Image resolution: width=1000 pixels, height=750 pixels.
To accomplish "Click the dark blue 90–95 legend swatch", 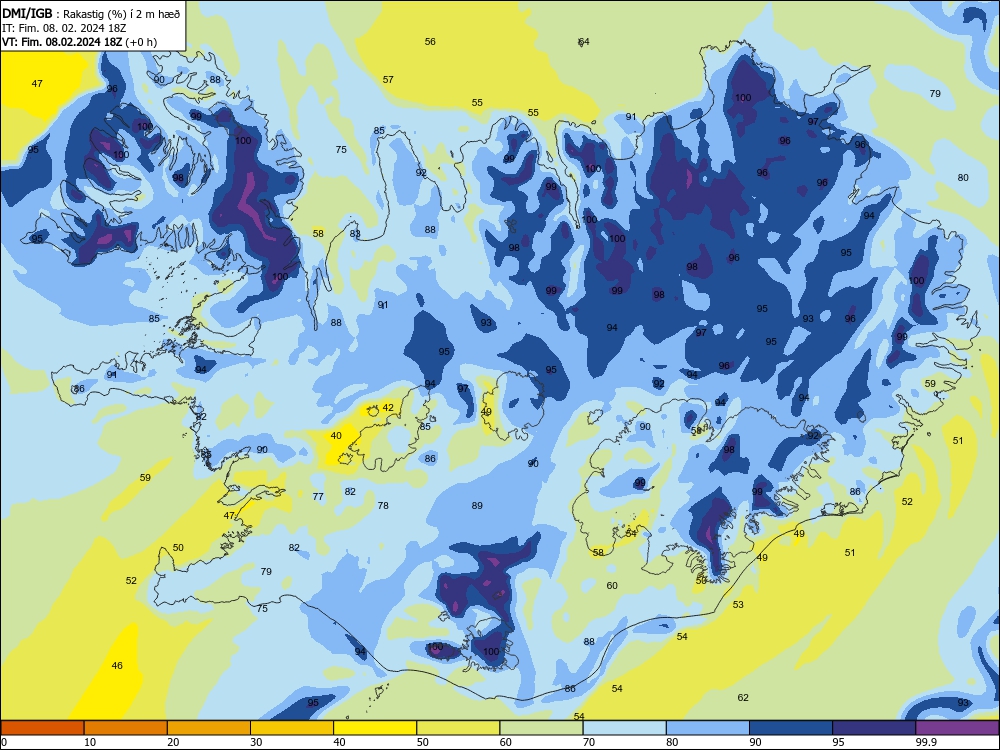I will (791, 728).
